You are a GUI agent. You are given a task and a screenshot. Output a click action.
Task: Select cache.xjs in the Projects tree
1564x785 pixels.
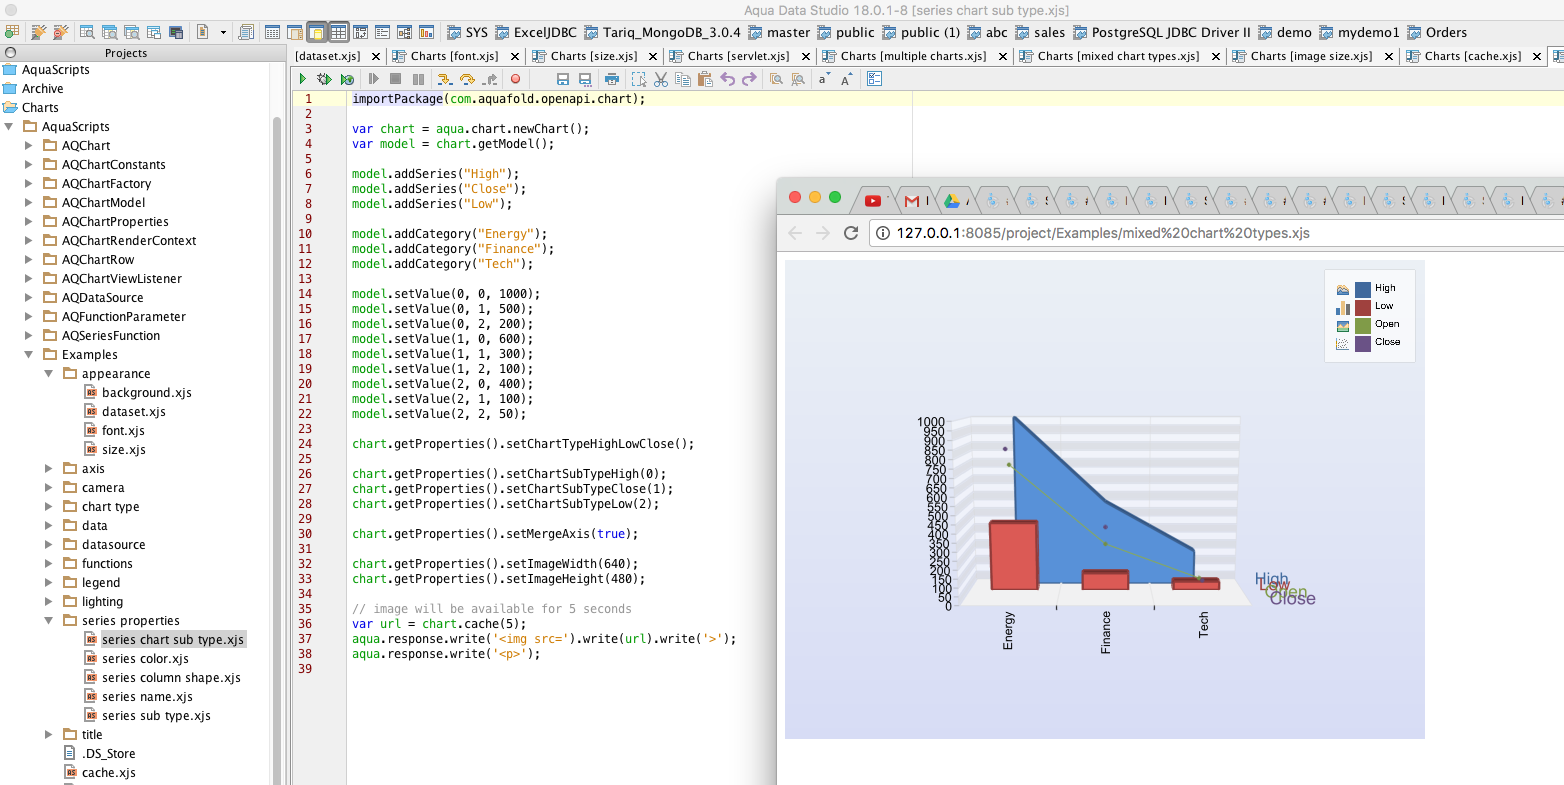click(109, 773)
